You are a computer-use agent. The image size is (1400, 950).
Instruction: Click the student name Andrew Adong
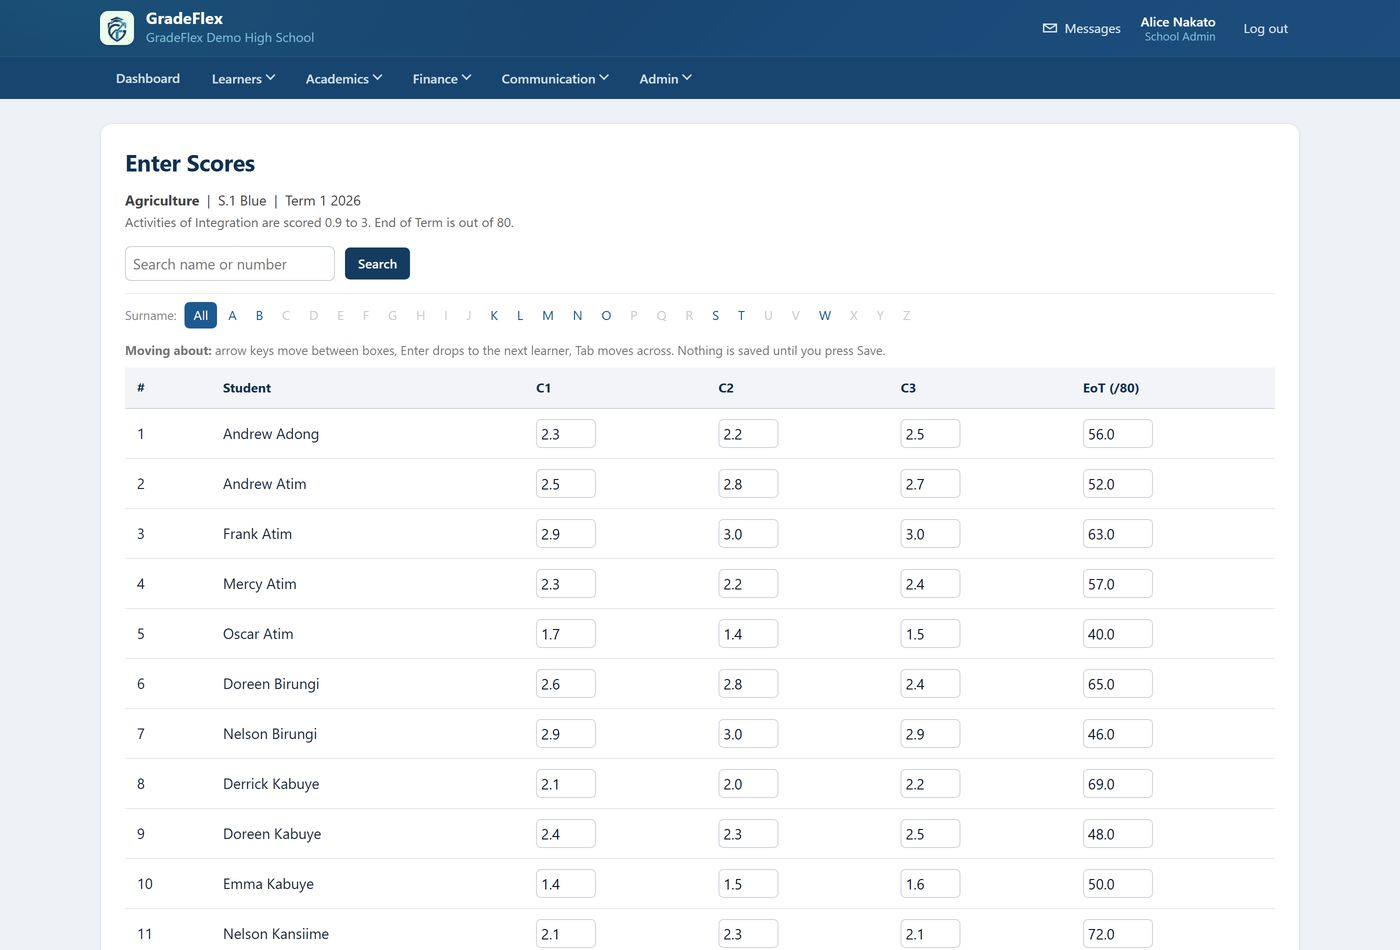click(x=271, y=434)
